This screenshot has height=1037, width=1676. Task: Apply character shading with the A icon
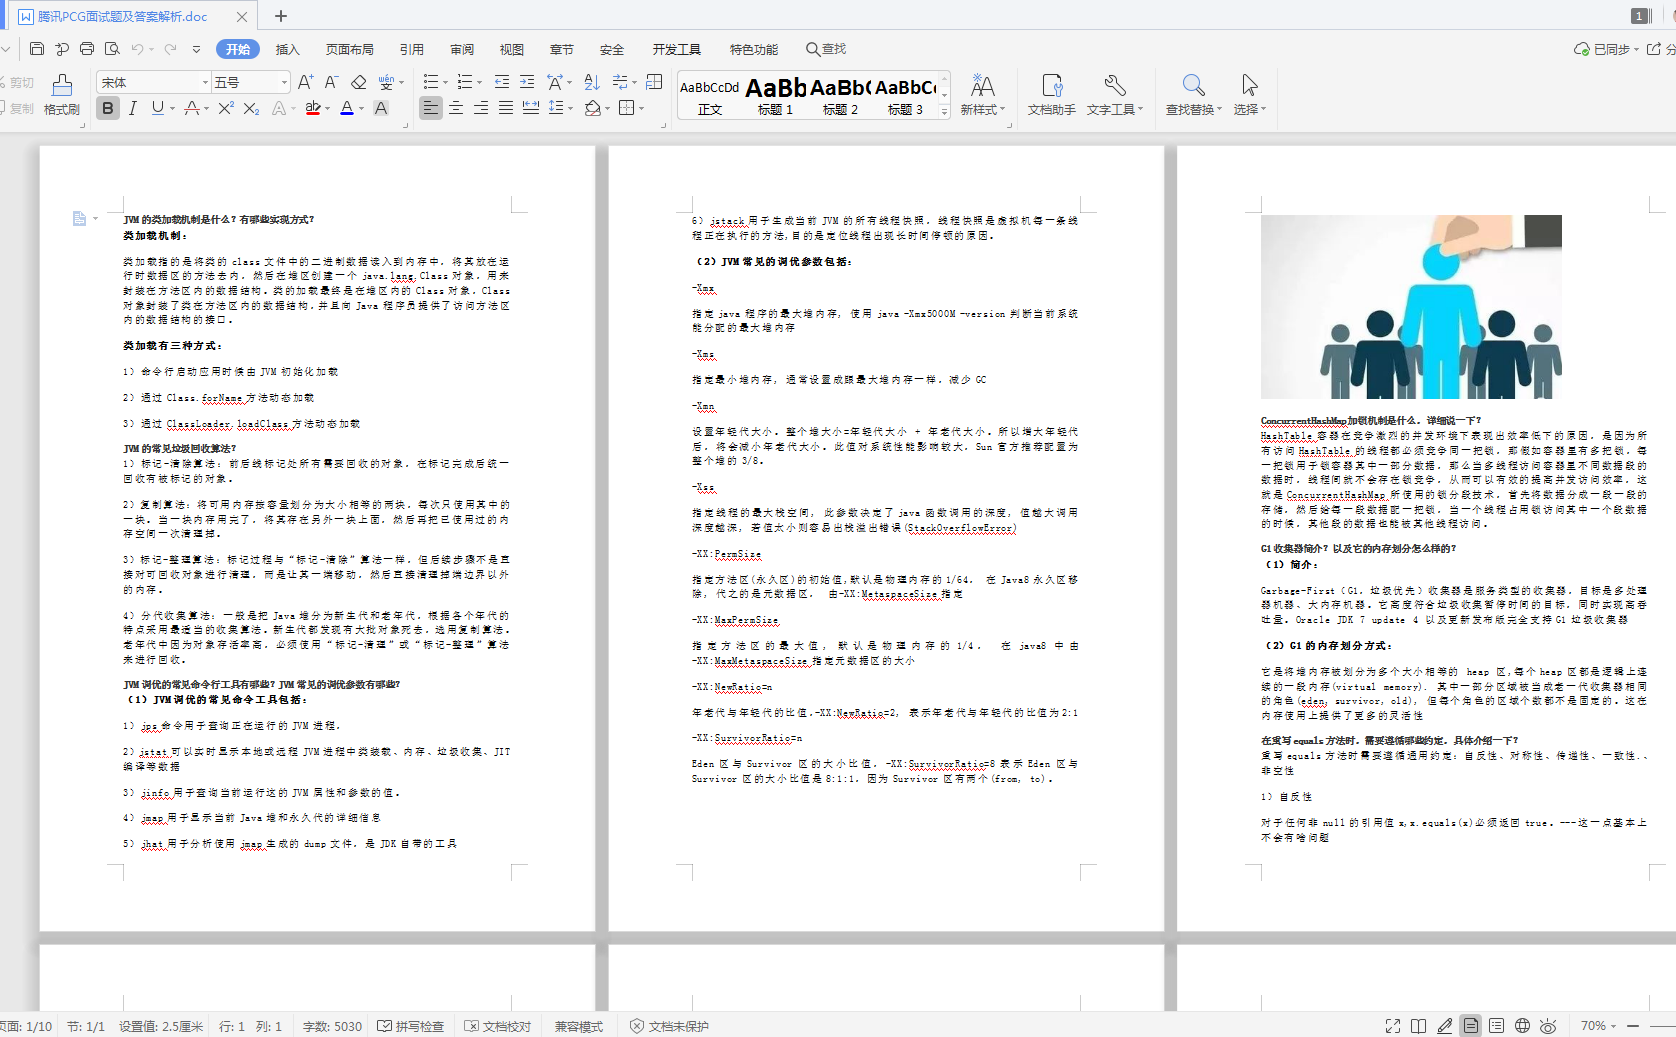coord(381,108)
